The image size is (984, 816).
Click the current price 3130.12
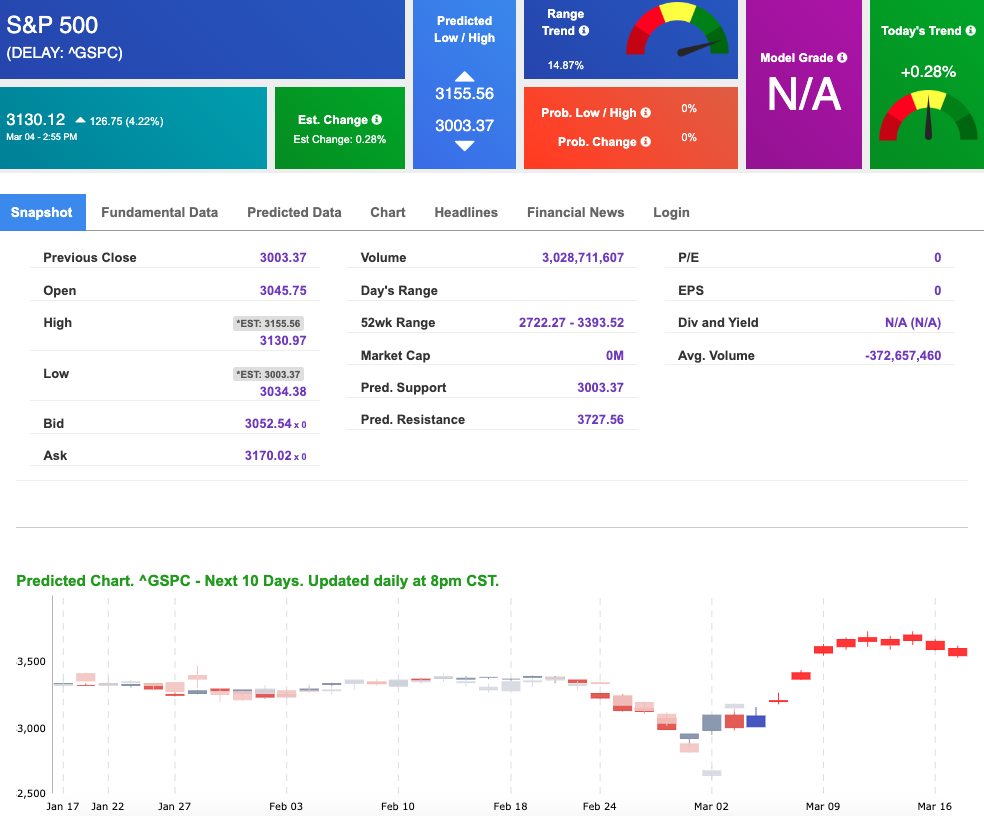point(36,119)
